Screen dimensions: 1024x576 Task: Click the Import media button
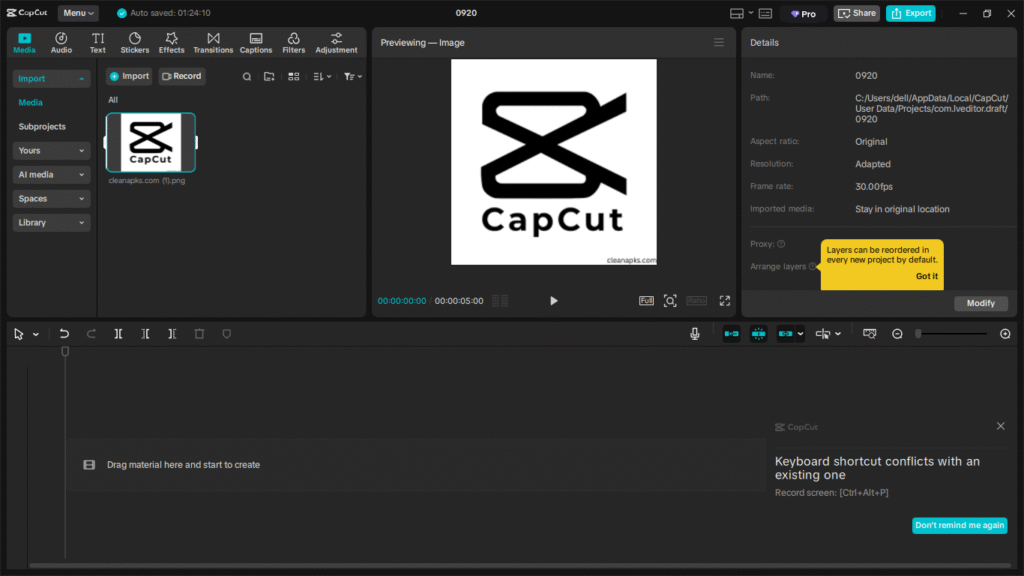pyautogui.click(x=129, y=76)
